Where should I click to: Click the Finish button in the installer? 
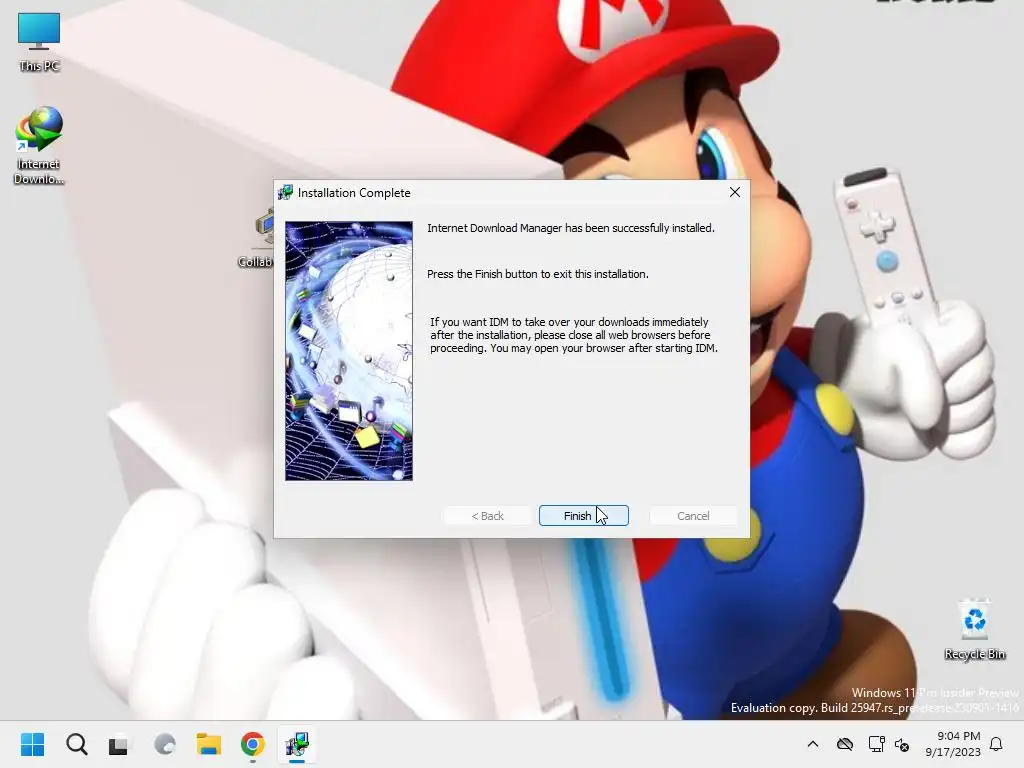[583, 515]
